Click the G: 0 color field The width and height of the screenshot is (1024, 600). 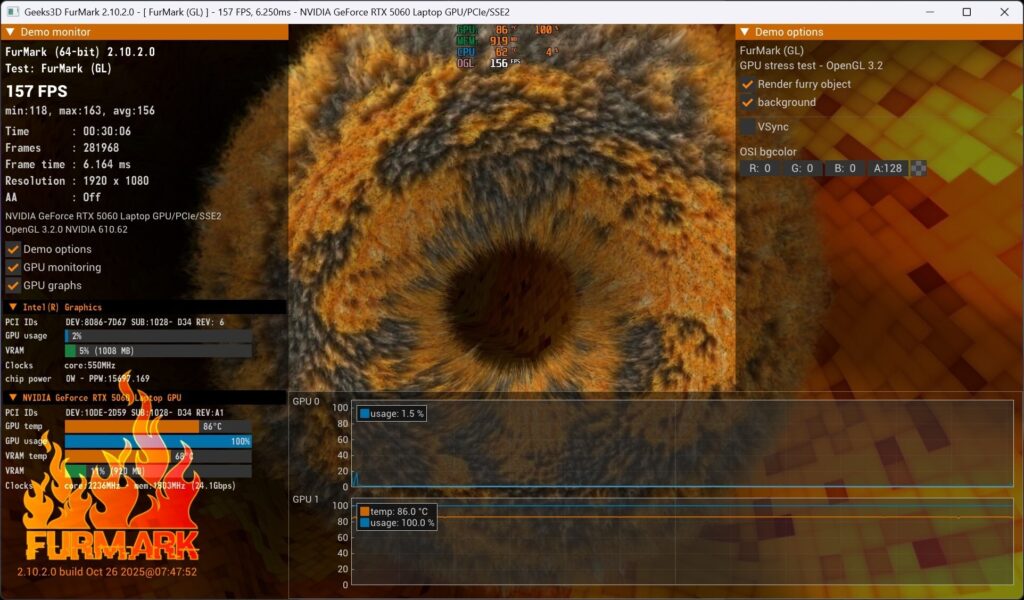[802, 168]
